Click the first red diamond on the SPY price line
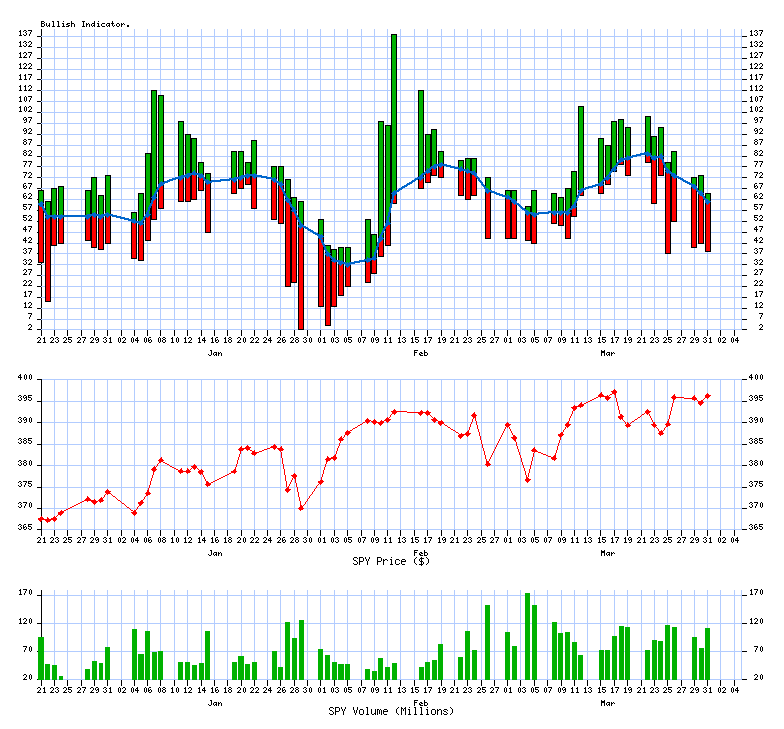This screenshot has width=784, height=729. pos(41,519)
